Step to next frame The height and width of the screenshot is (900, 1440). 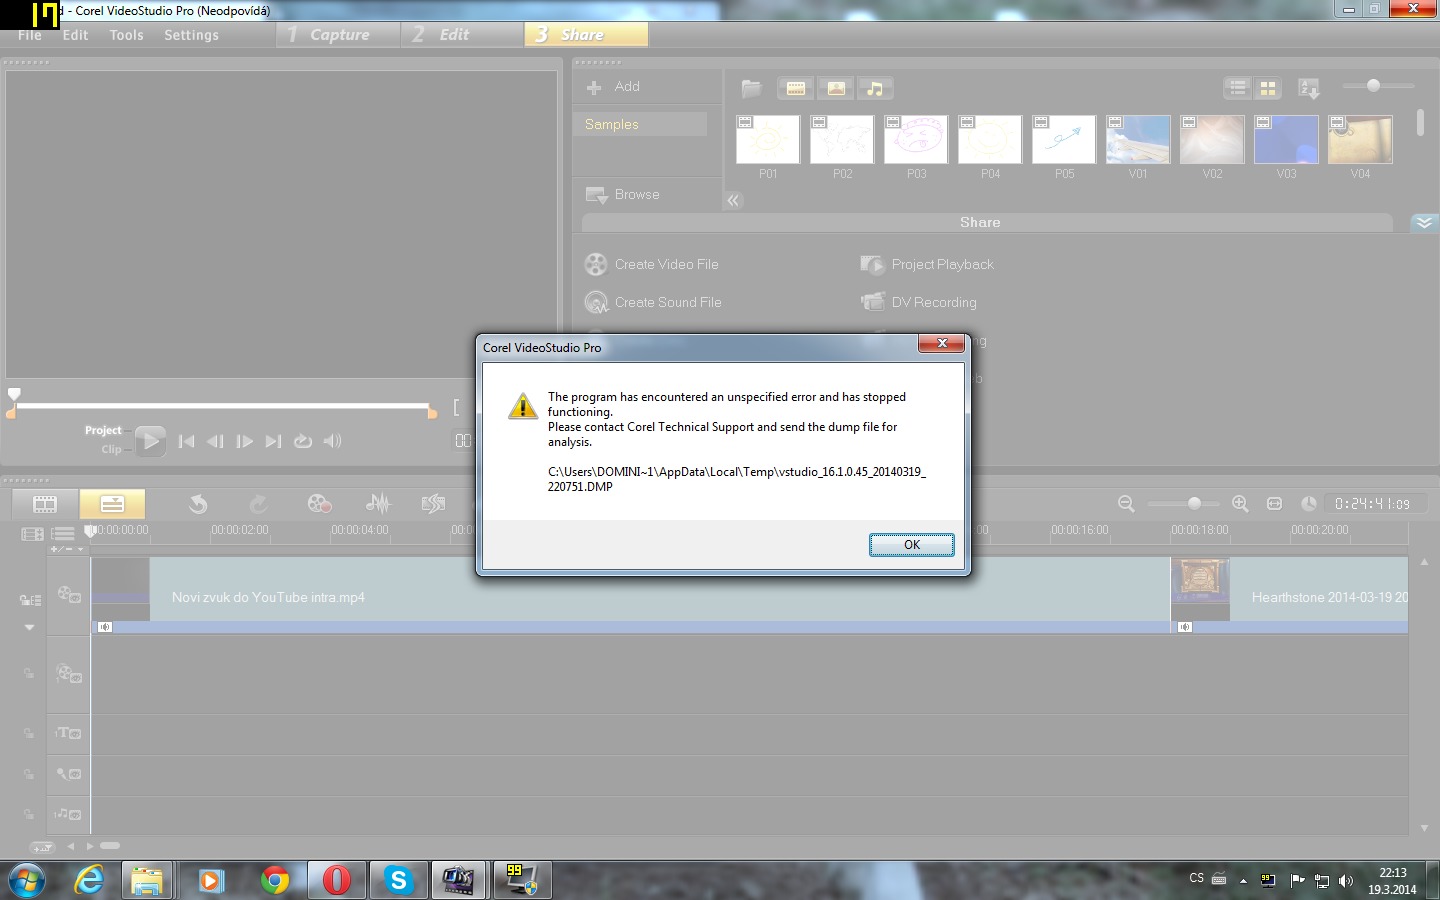[x=244, y=441]
